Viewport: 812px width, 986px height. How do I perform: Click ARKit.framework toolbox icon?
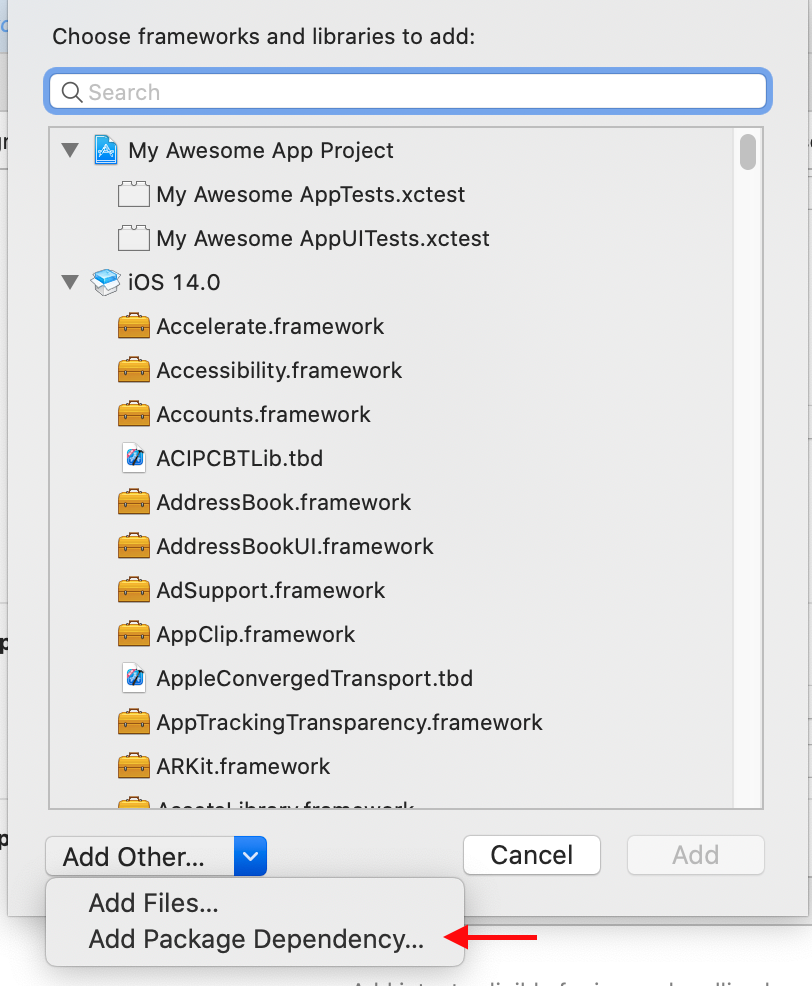pyautogui.click(x=133, y=767)
